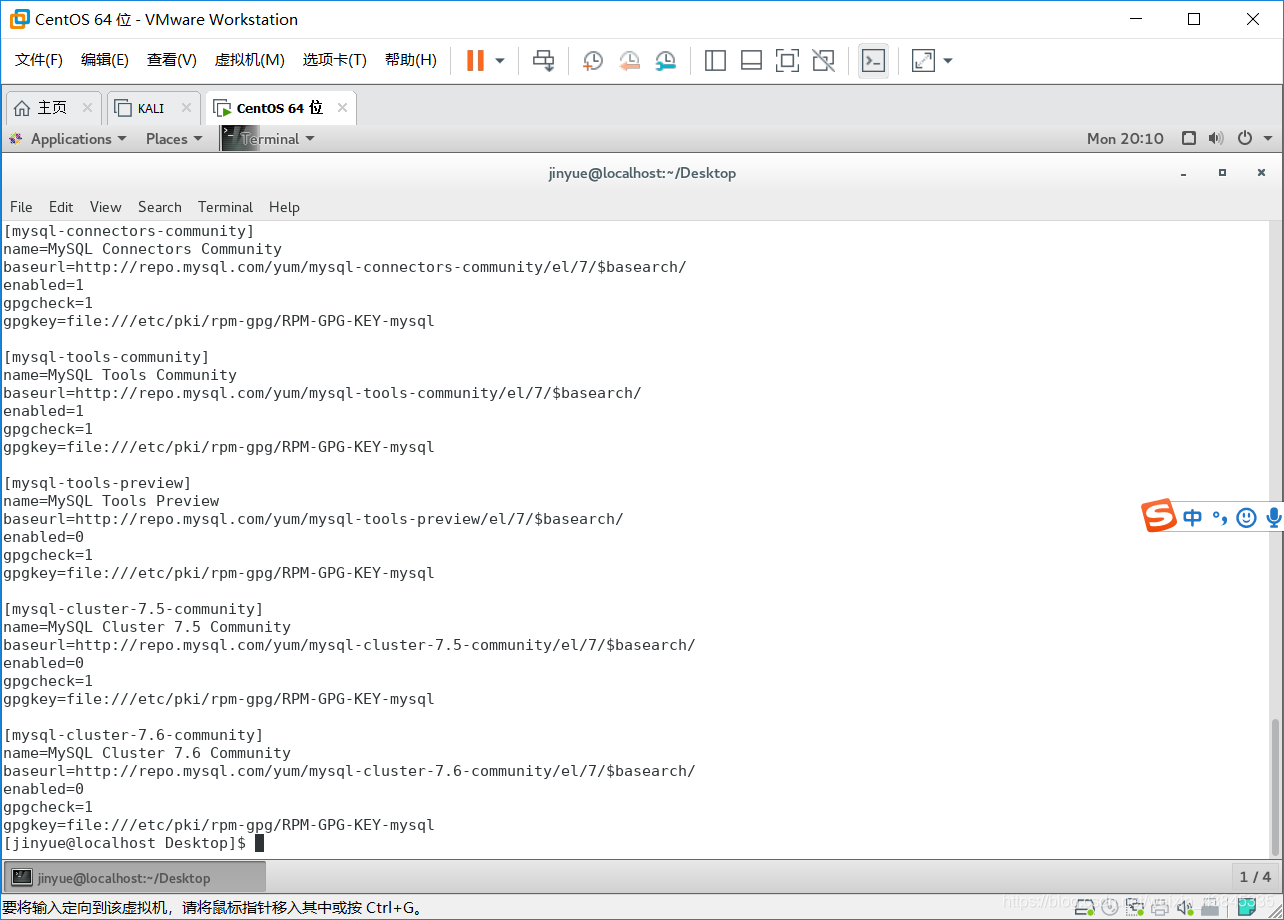Toggle the thumbnail bar view

pos(751,61)
